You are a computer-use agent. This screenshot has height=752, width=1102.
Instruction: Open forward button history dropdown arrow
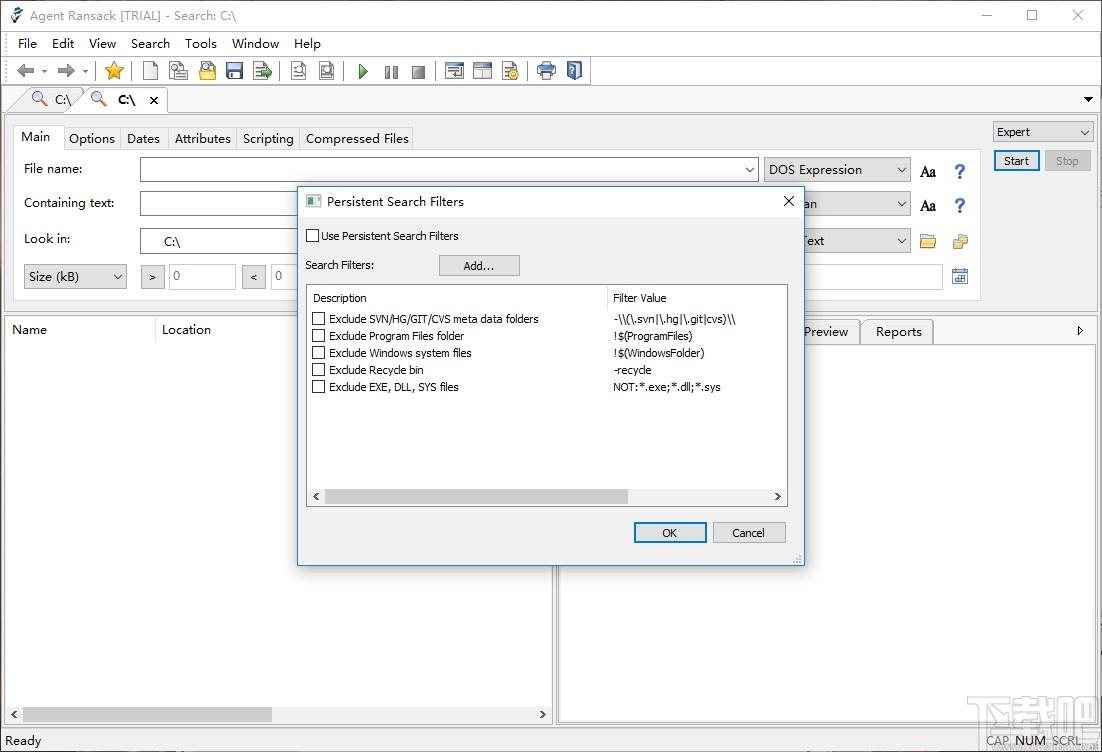click(85, 71)
